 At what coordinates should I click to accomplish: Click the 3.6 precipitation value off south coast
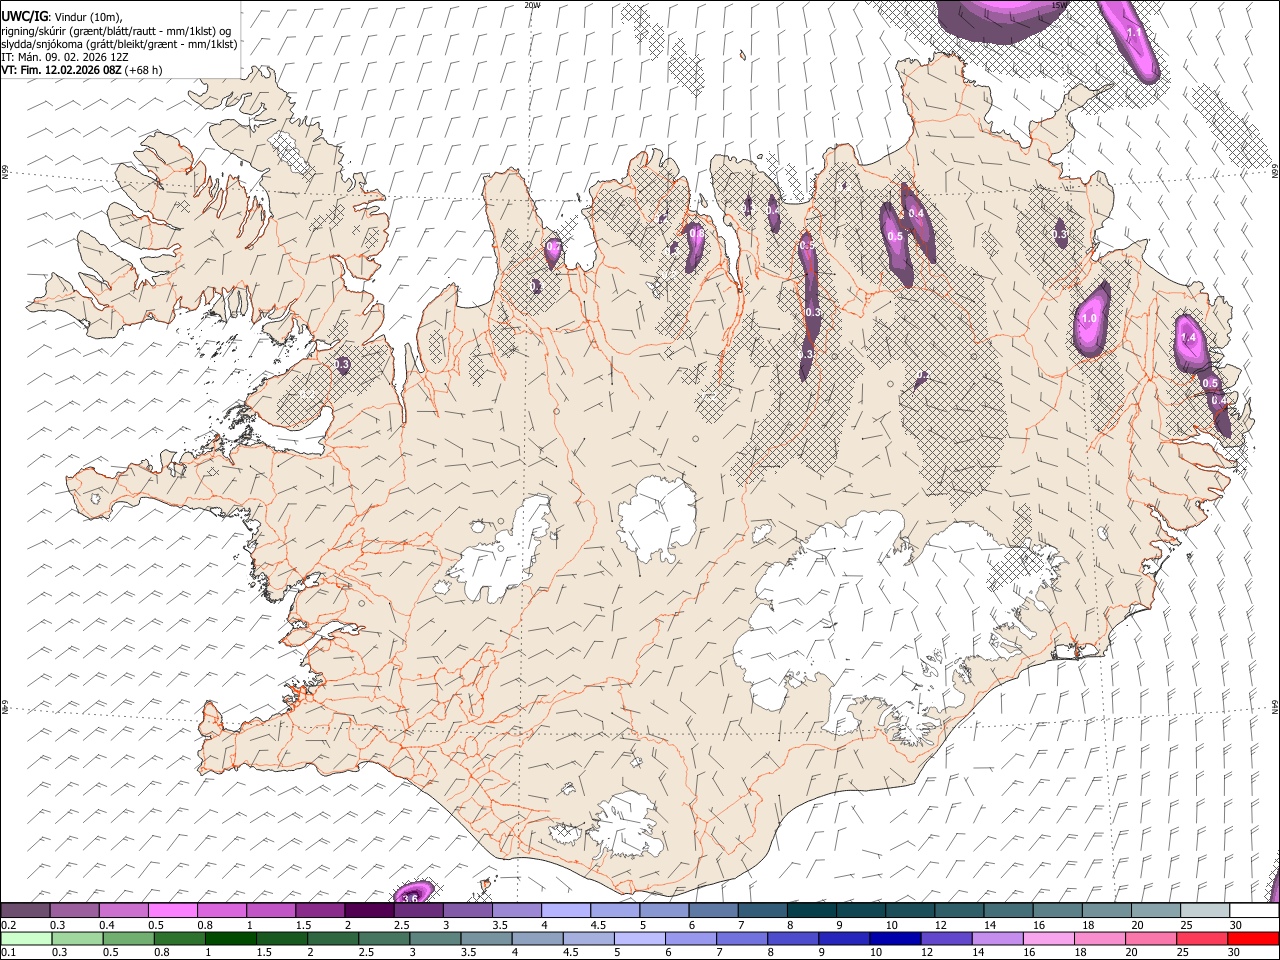409,898
